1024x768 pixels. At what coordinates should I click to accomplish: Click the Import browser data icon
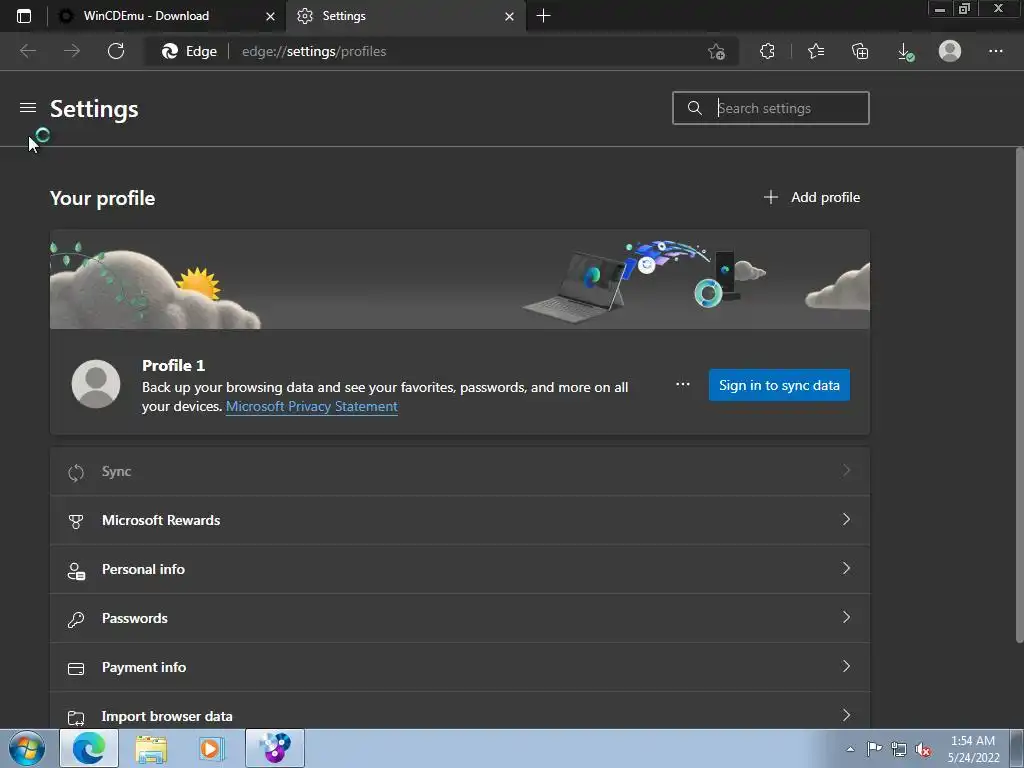[76, 718]
